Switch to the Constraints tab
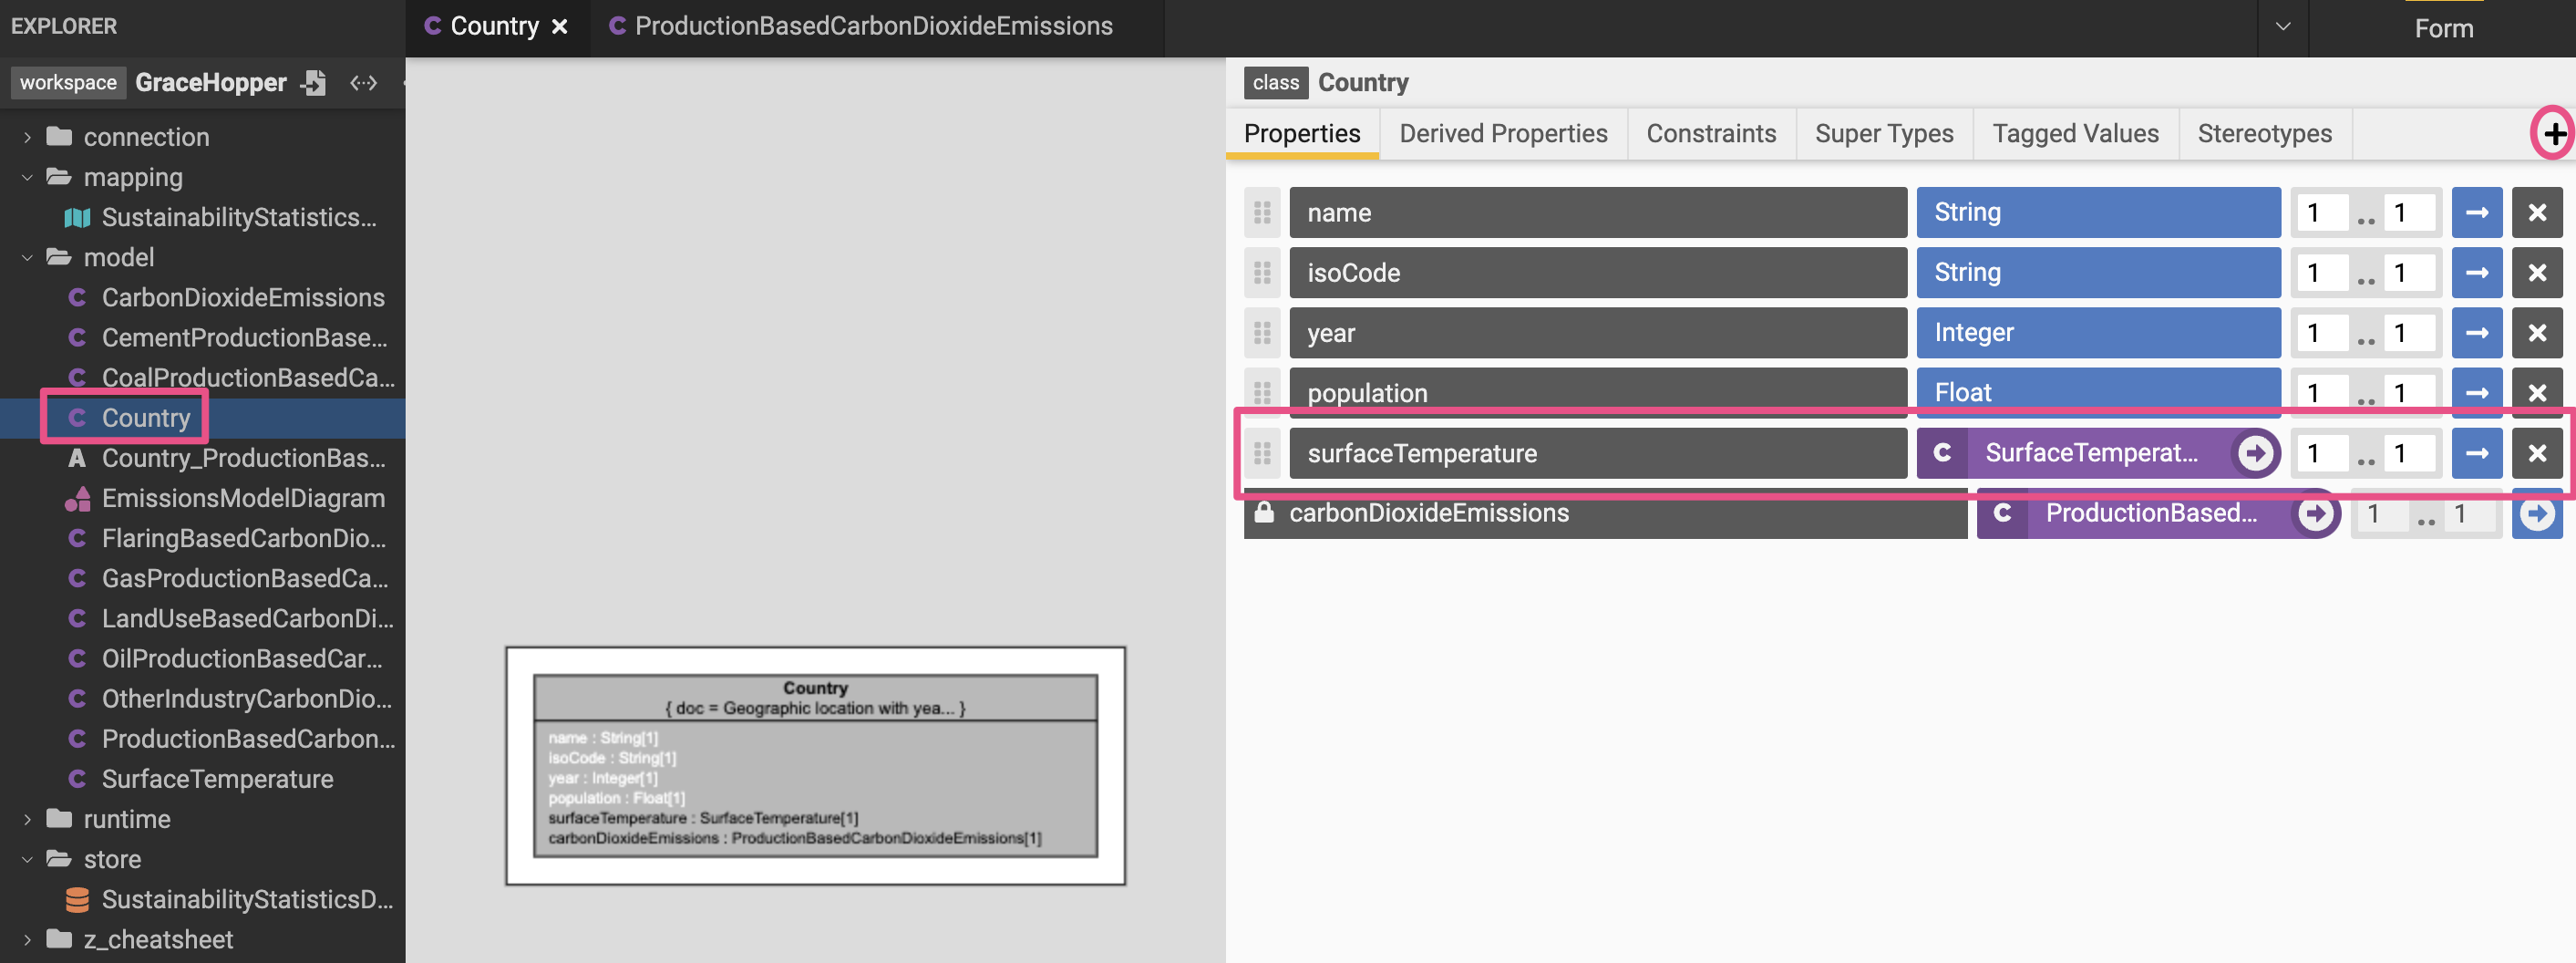 coord(1711,133)
